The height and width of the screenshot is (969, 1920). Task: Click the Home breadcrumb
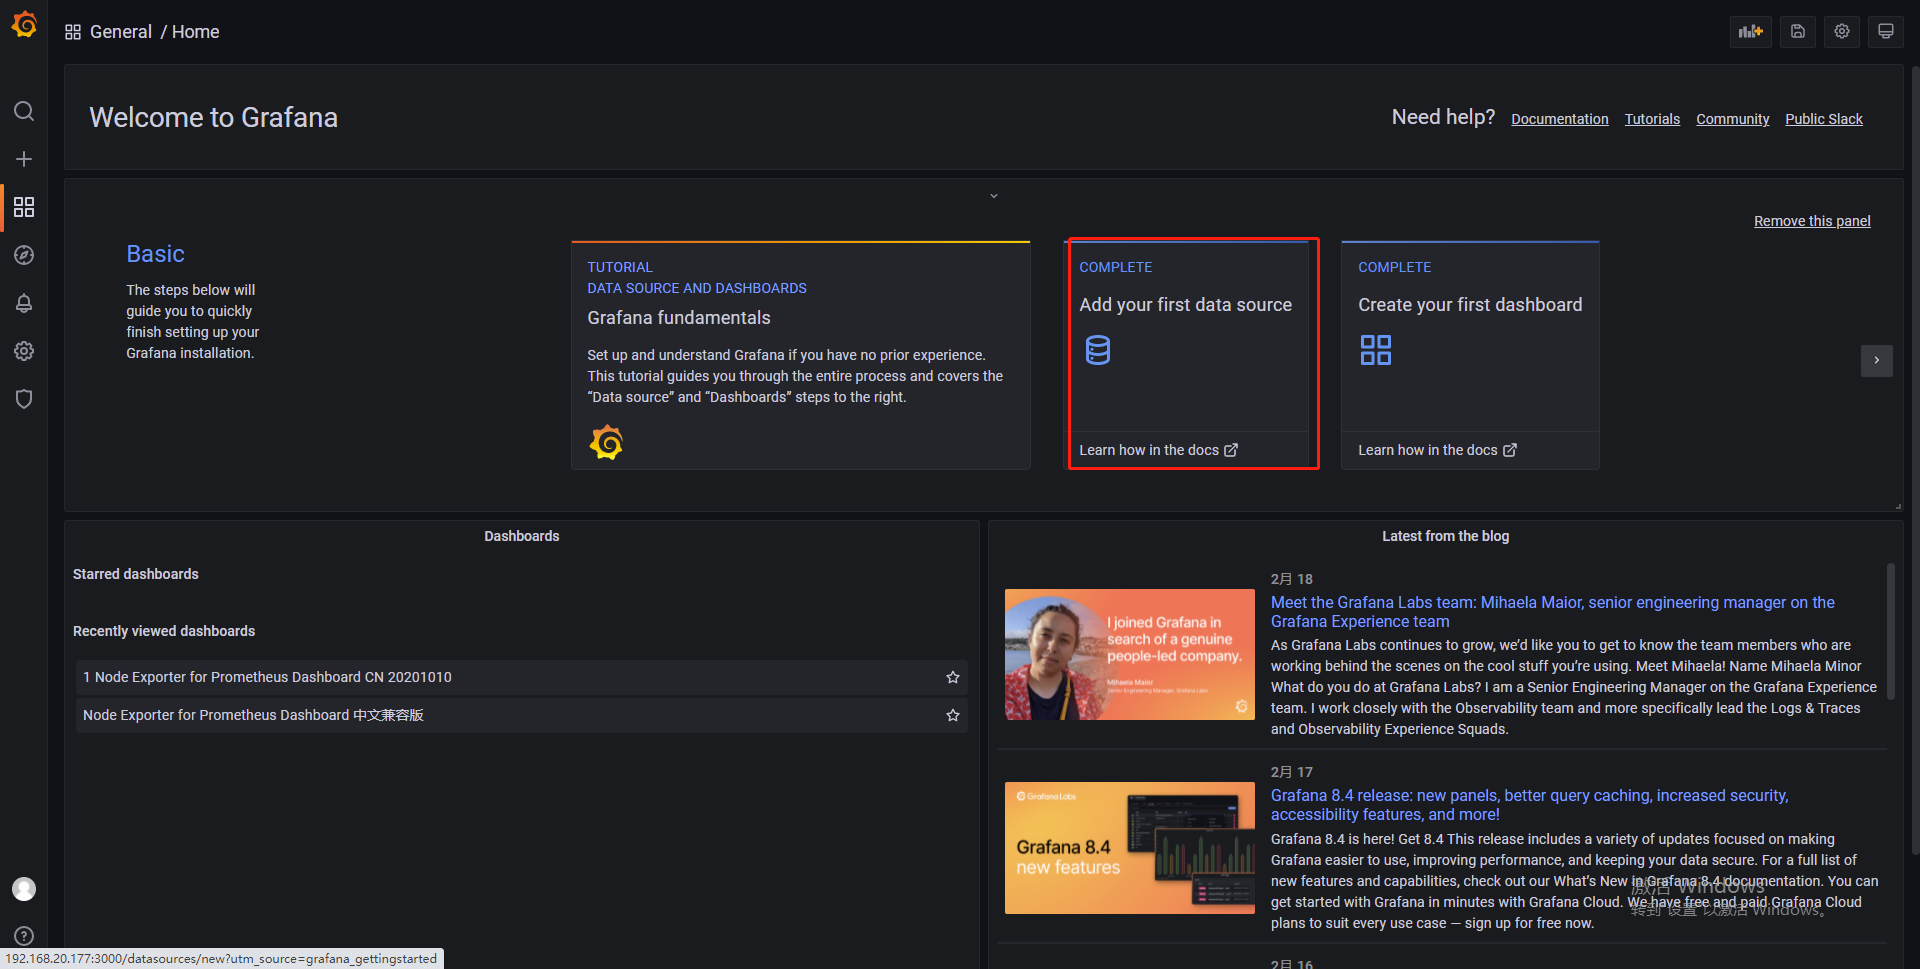tap(195, 32)
